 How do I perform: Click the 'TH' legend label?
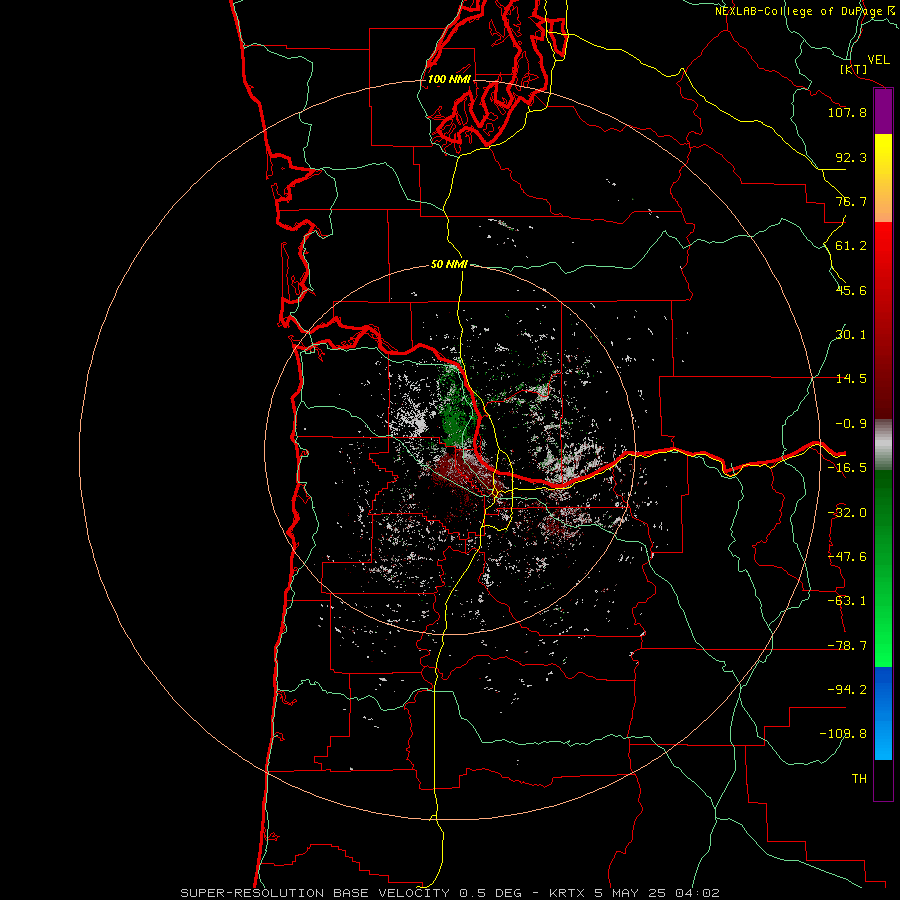(x=859, y=779)
